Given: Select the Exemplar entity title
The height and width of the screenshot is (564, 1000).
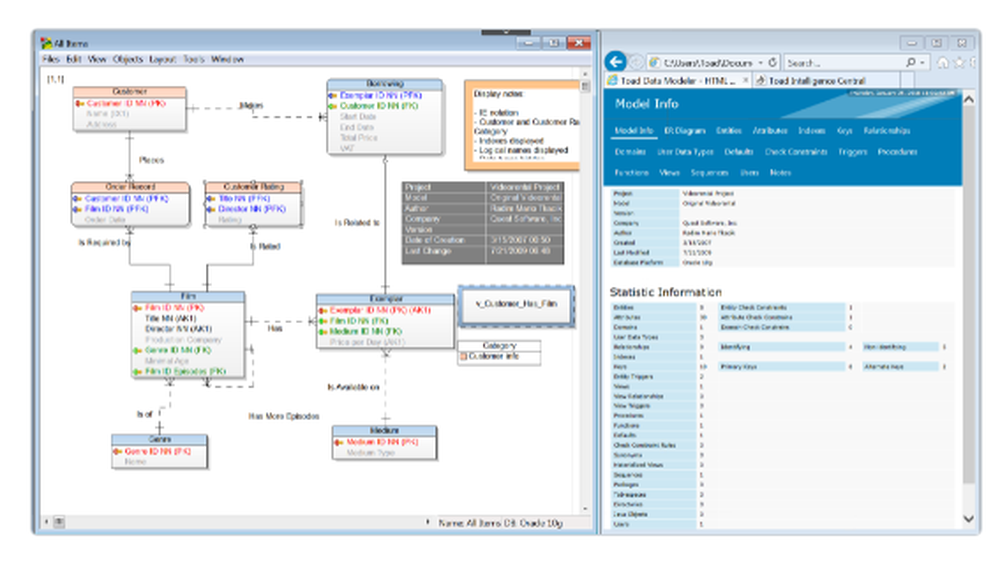Looking at the screenshot, I should pyautogui.click(x=385, y=299).
